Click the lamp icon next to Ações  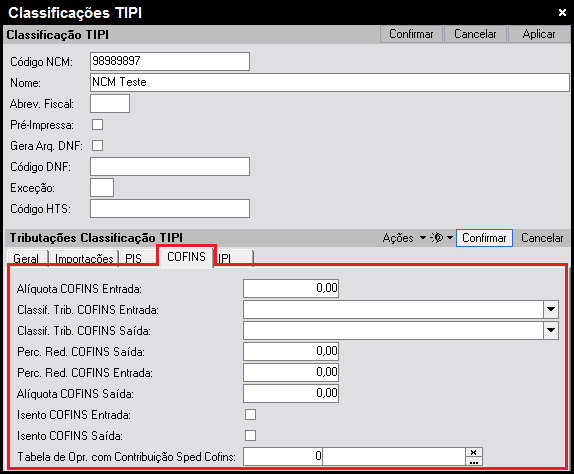(x=437, y=238)
